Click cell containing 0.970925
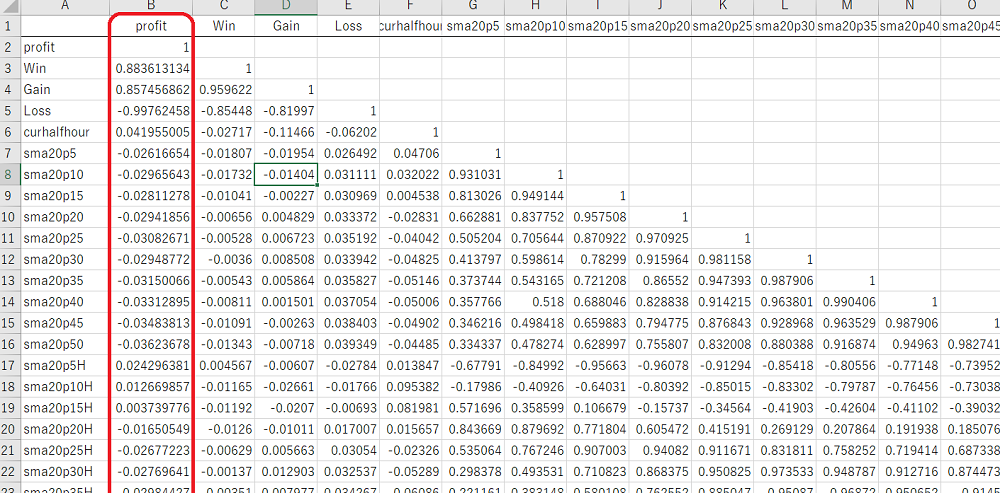This screenshot has width=1000, height=493. coord(661,239)
